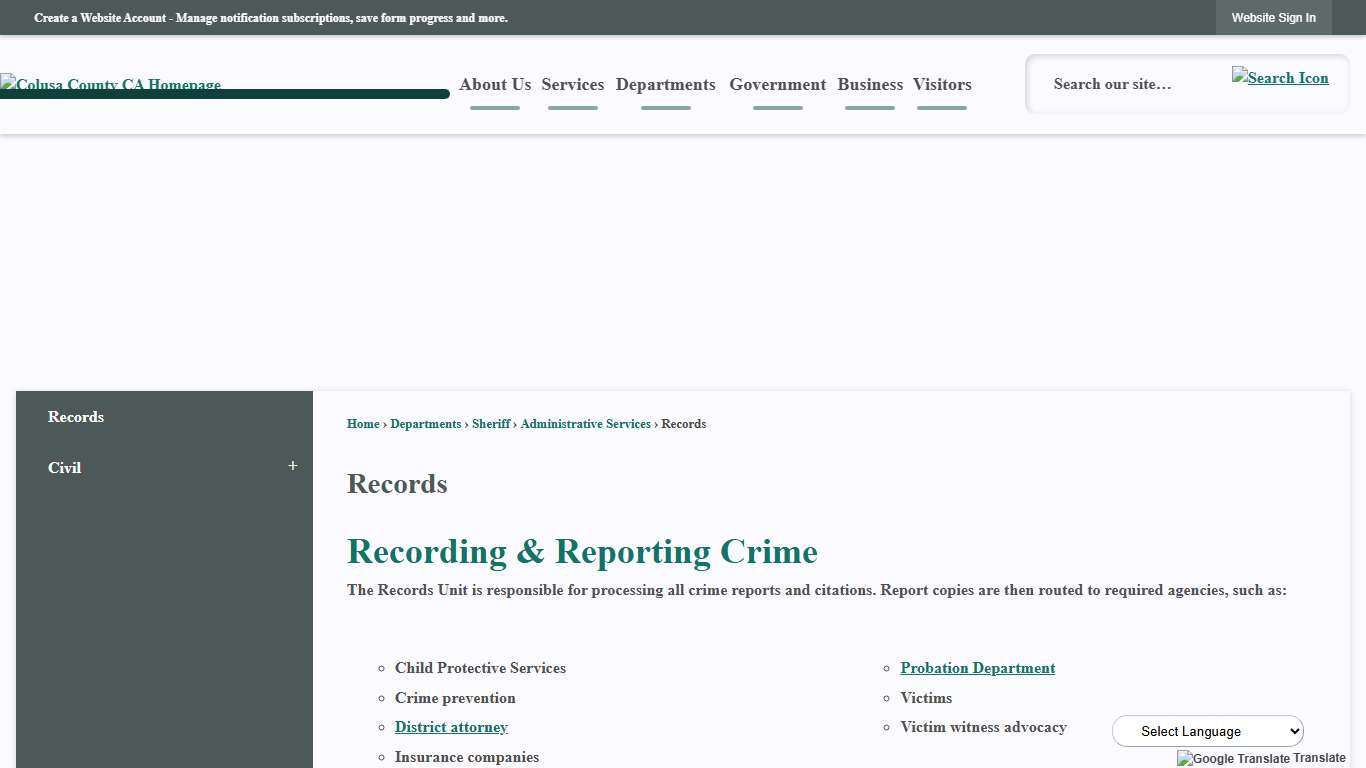Click the Search Icon to search the site
1366x768 pixels.
pos(1280,78)
